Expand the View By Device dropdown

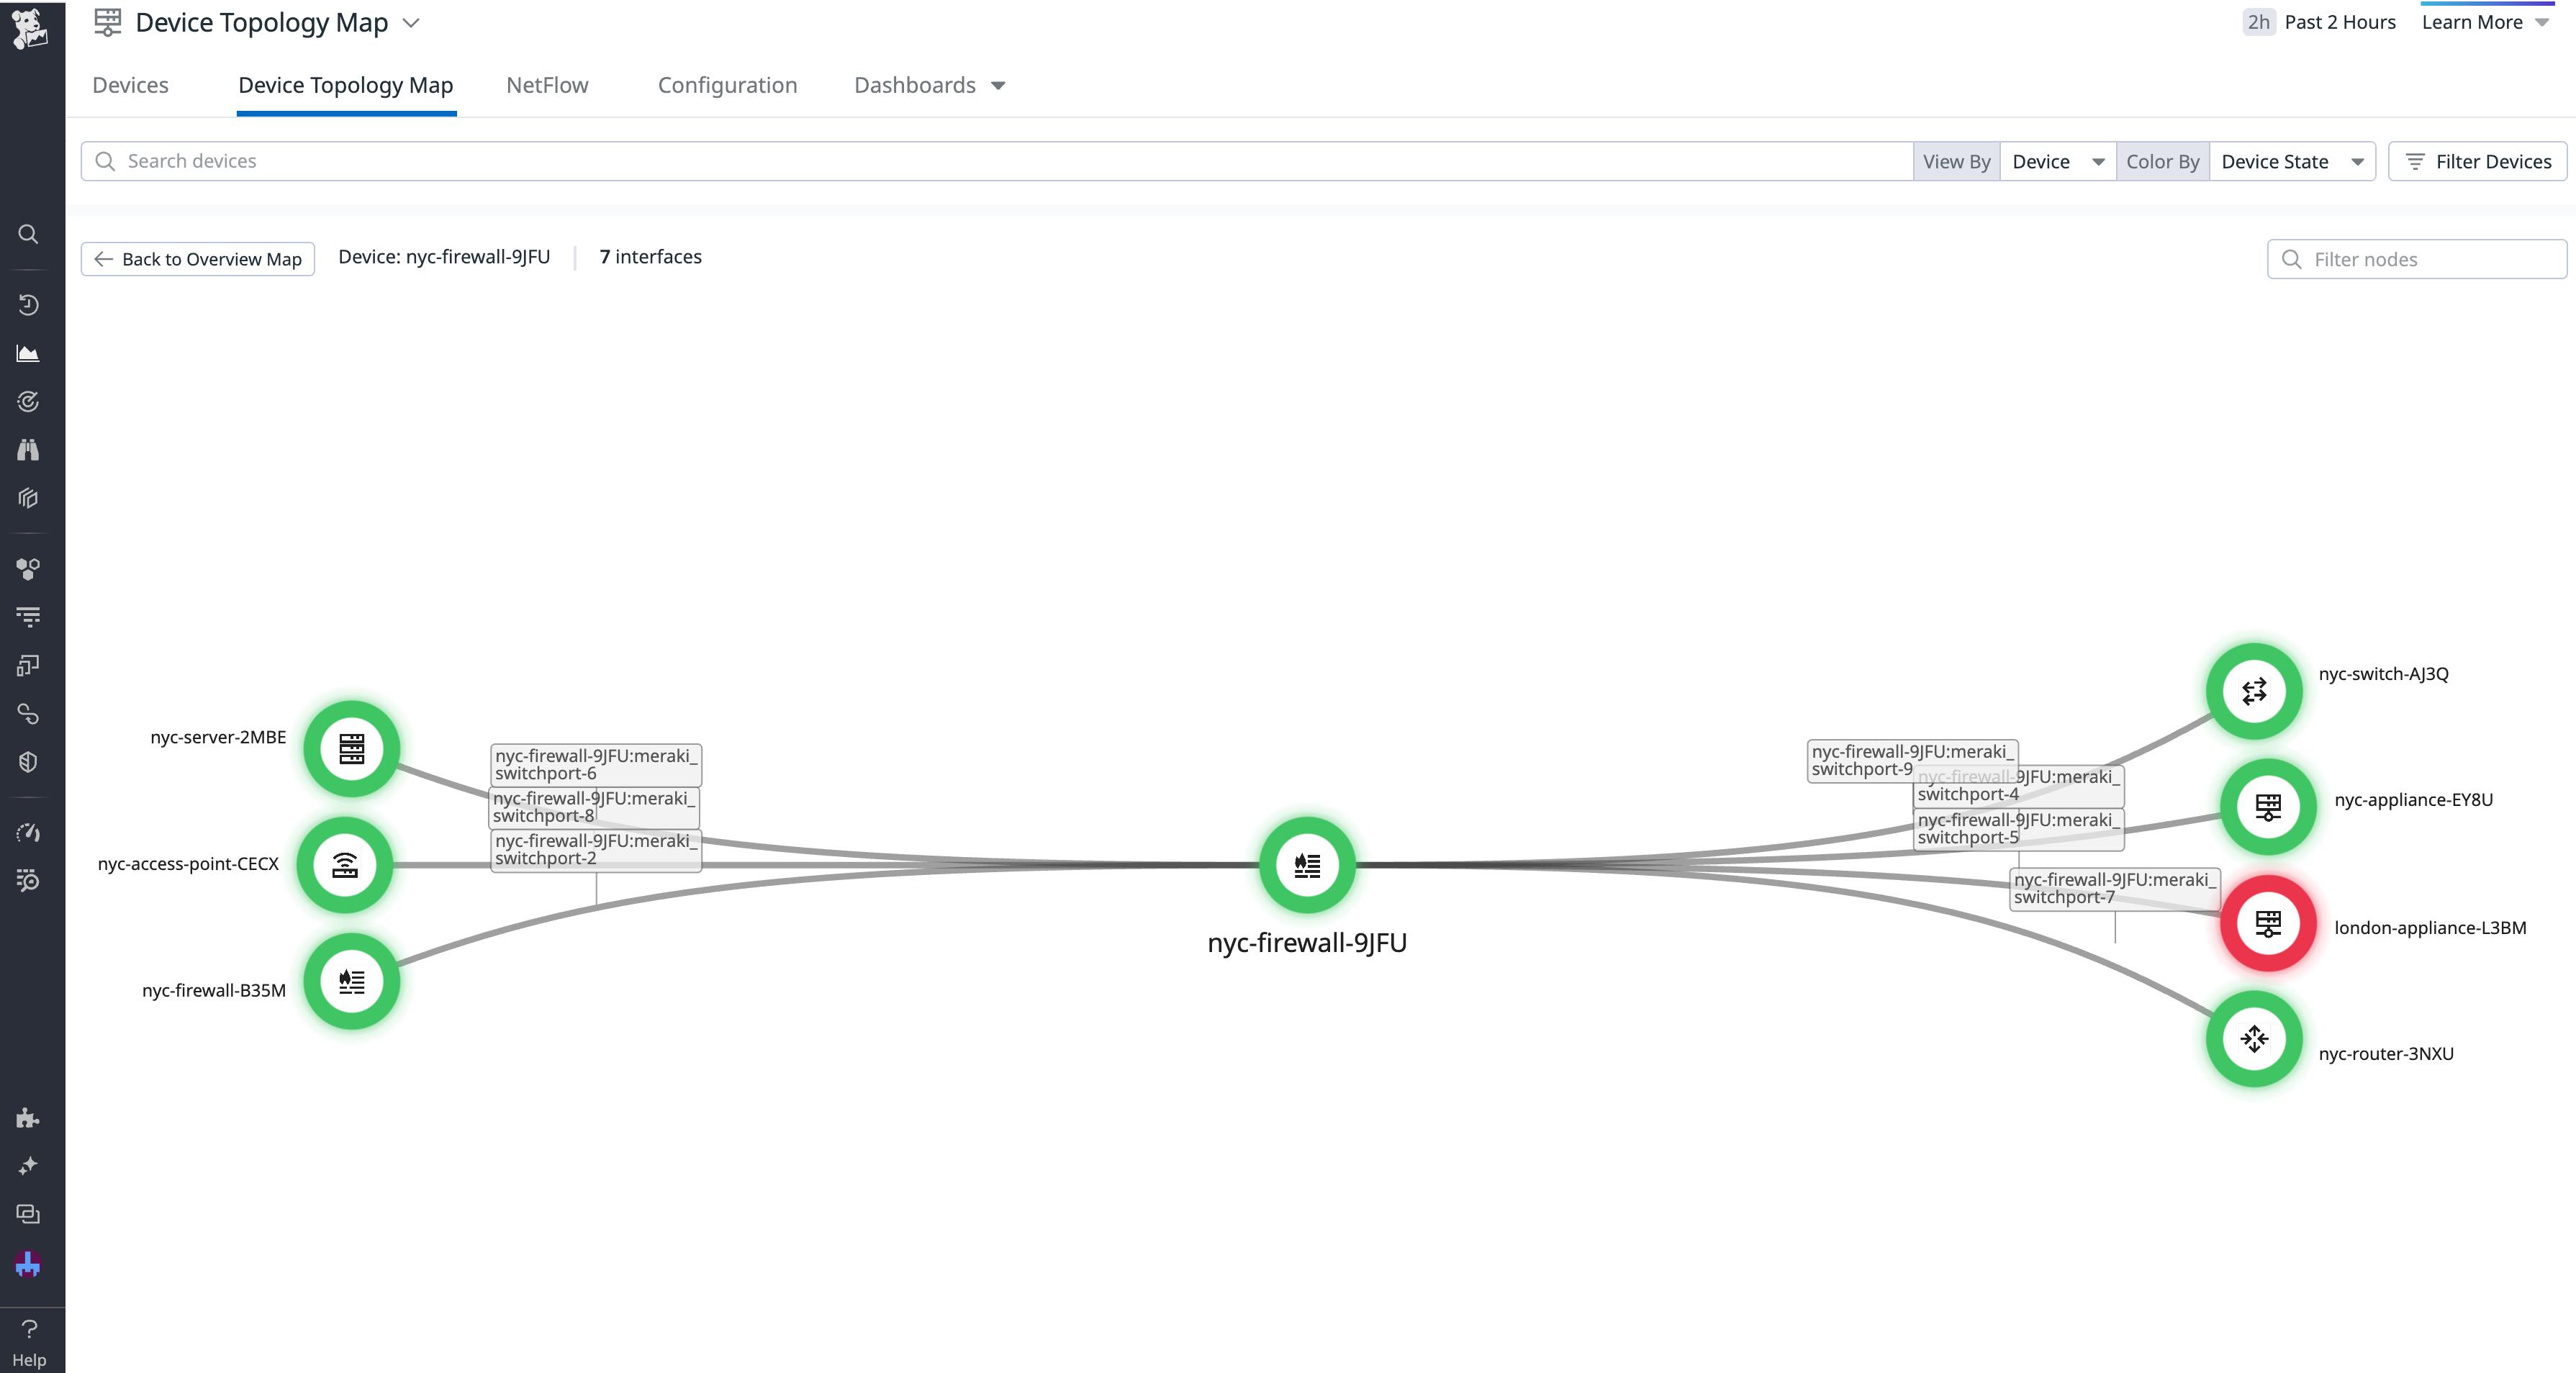point(2057,162)
